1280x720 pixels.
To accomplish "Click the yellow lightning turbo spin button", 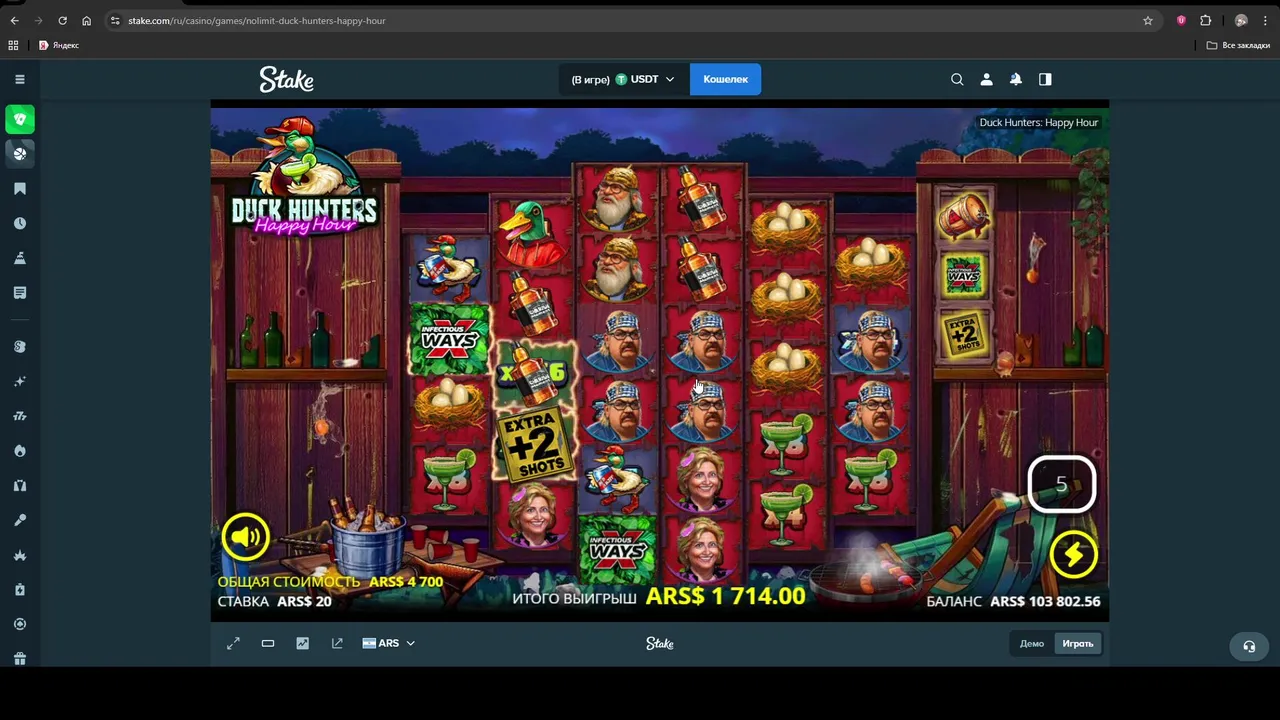I will coord(1073,555).
